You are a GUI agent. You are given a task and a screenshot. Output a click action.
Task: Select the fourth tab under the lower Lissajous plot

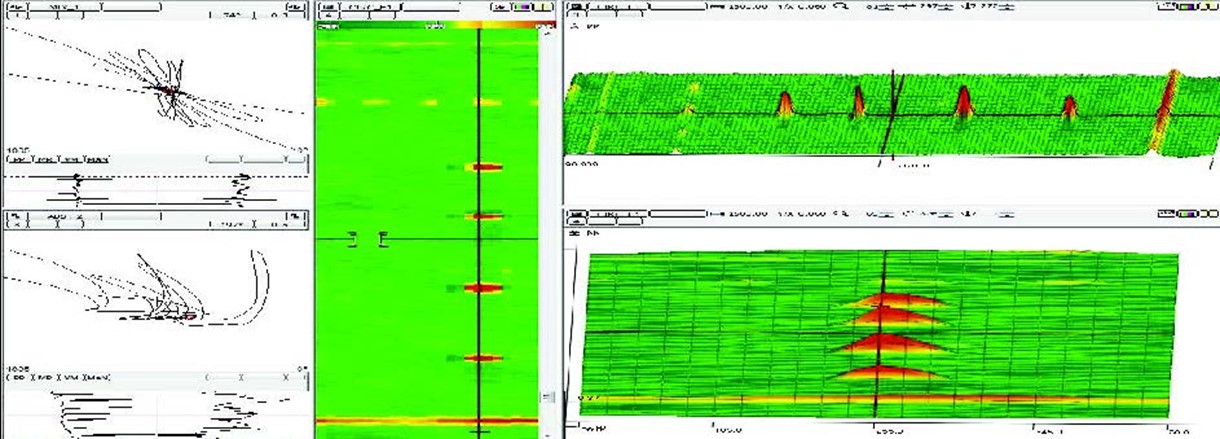tap(96, 377)
